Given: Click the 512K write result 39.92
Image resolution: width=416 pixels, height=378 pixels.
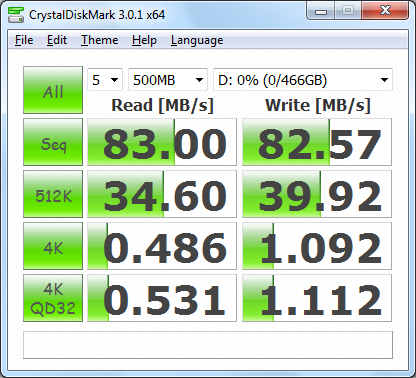Looking at the screenshot, I should [x=317, y=194].
